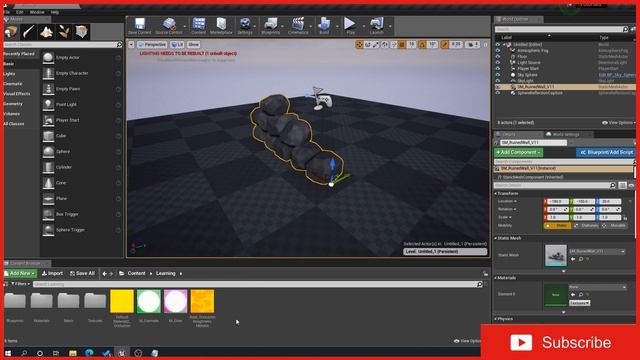
Task: Toggle visibility of Light Source actor
Action: point(498,62)
